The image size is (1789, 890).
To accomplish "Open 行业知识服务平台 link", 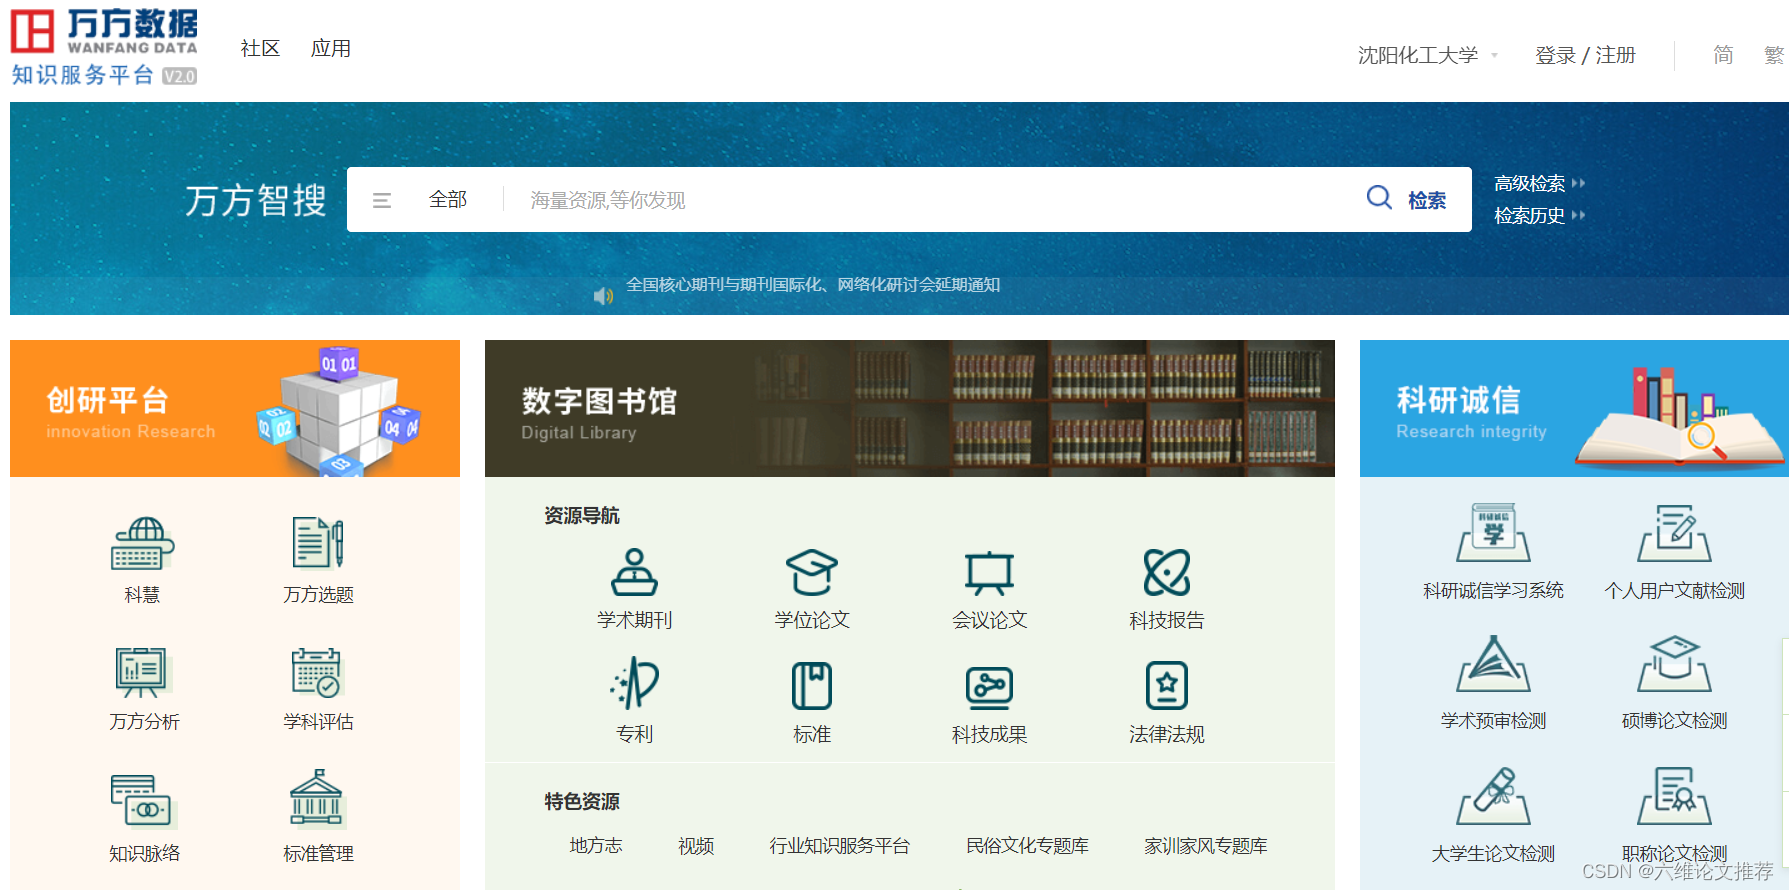I will pos(839,846).
